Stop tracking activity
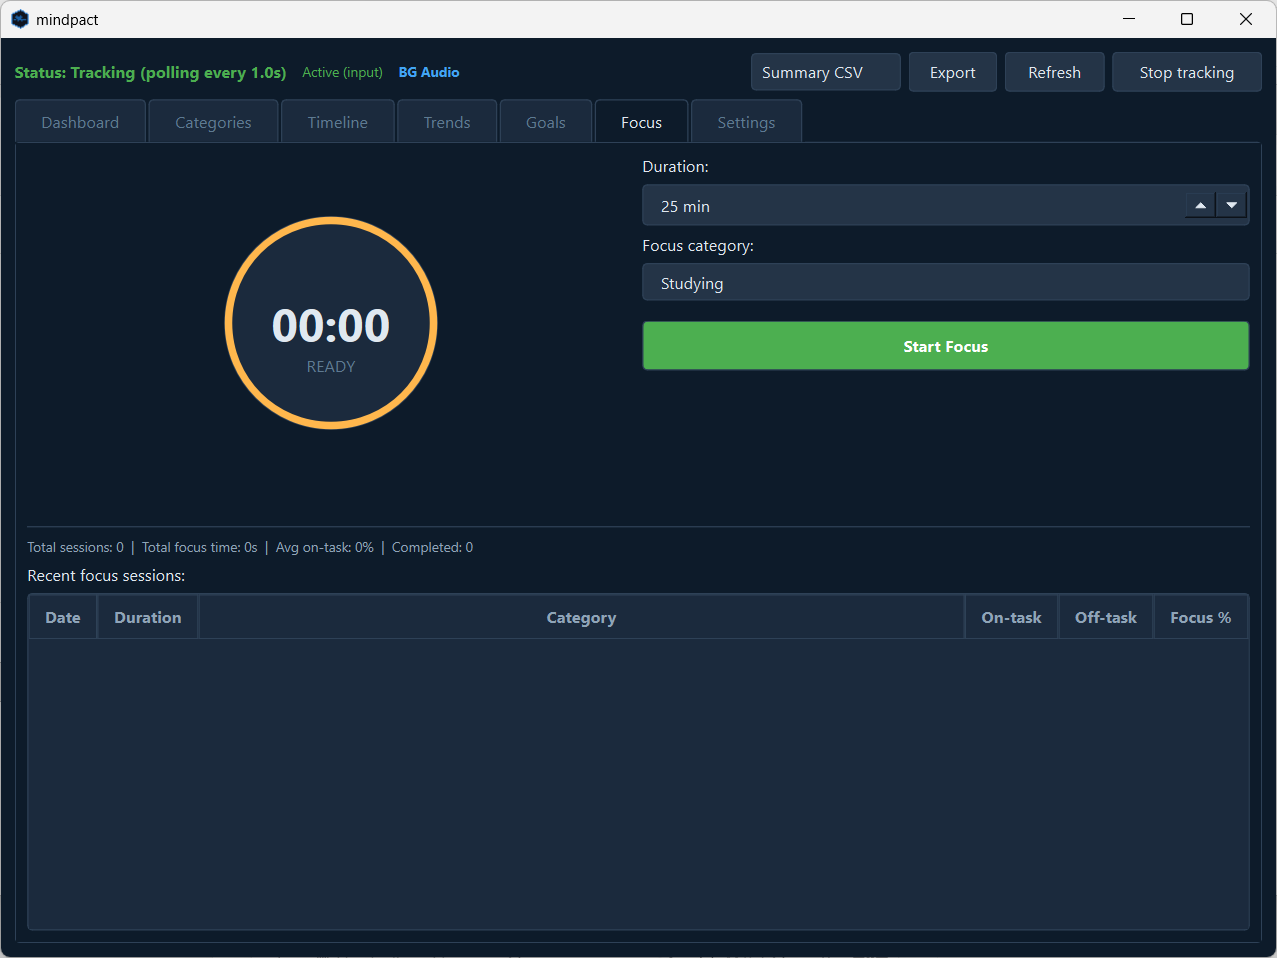The height and width of the screenshot is (958, 1277). (x=1186, y=72)
